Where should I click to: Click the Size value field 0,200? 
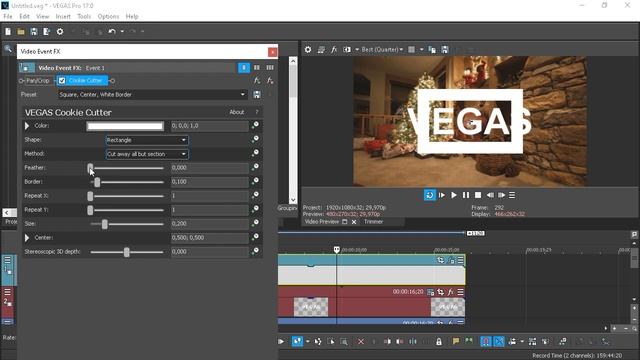click(209, 224)
